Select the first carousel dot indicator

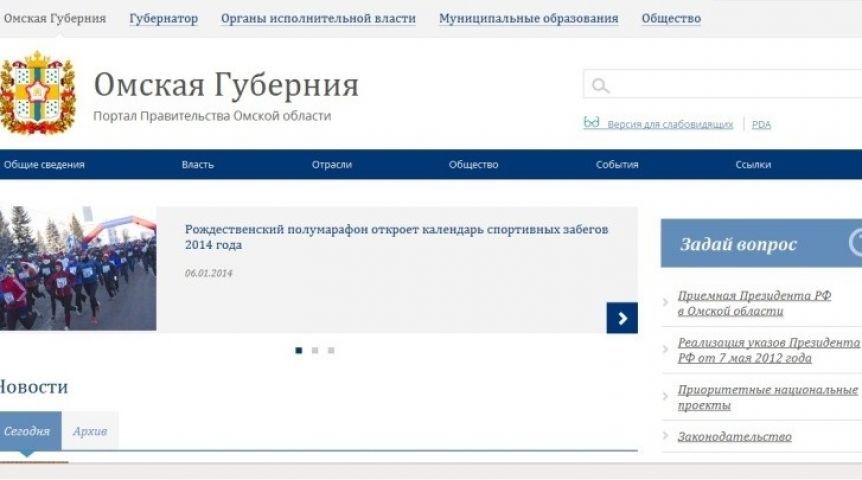tap(299, 350)
